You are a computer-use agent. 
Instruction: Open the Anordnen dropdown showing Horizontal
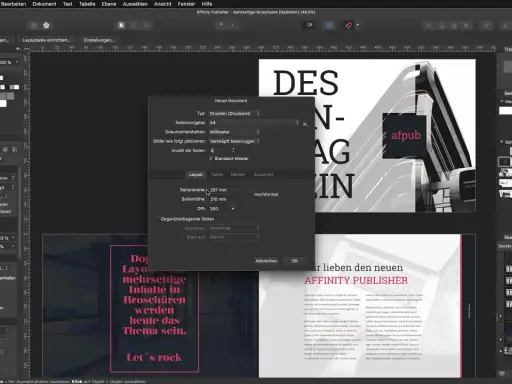[234, 228]
